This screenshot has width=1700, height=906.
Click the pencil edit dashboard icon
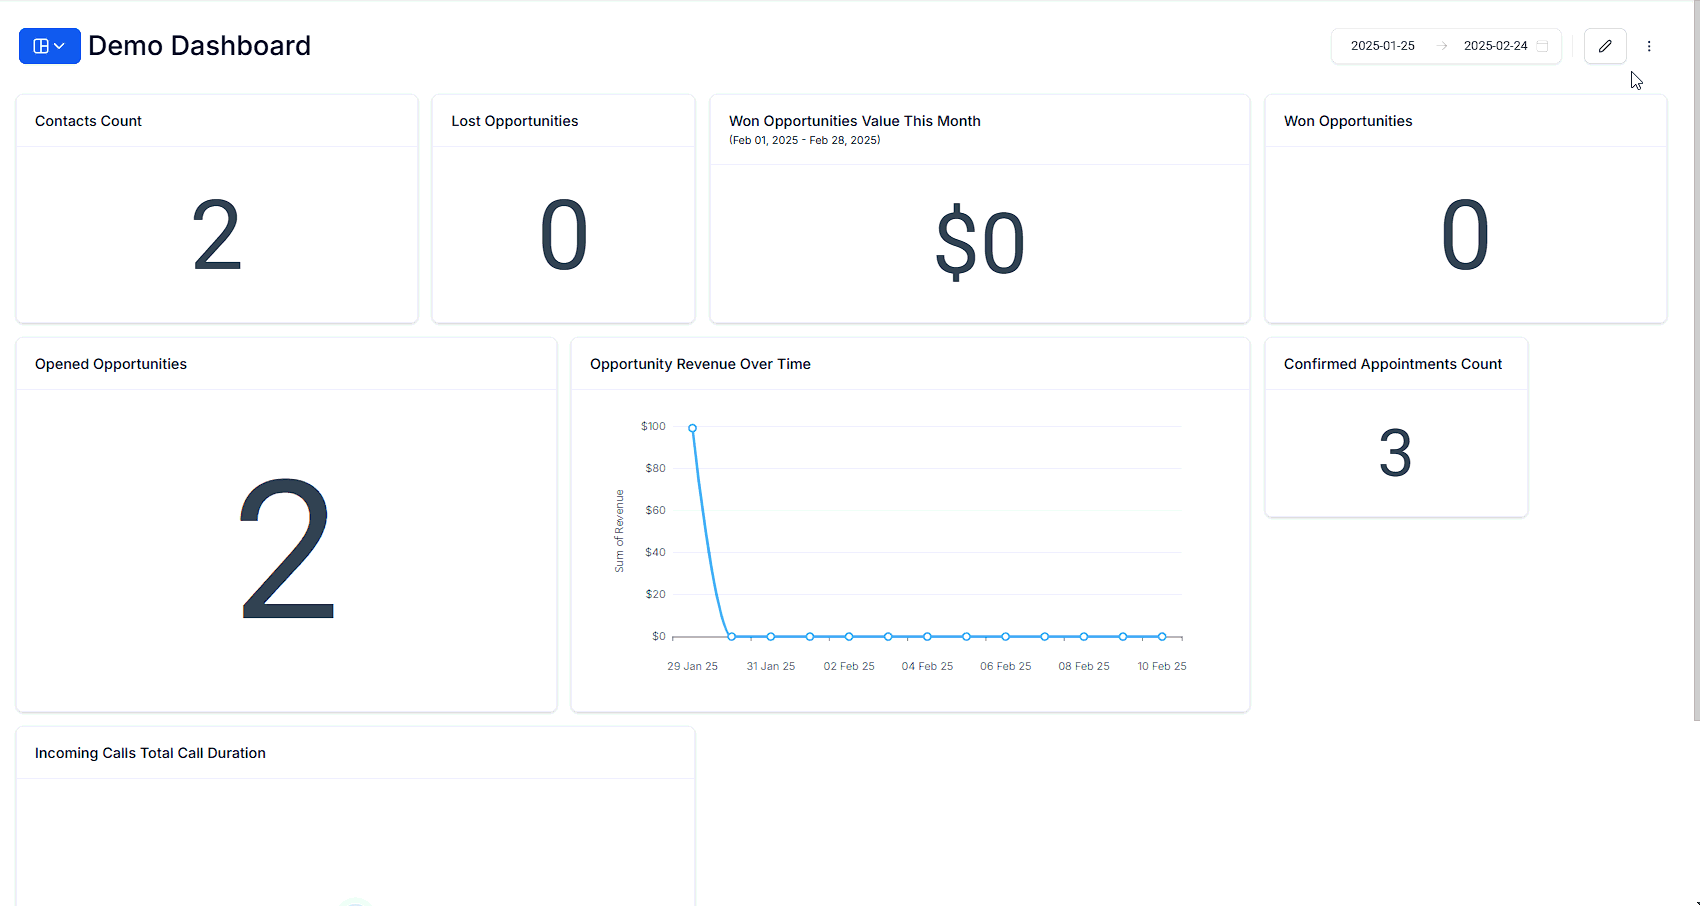(1605, 46)
